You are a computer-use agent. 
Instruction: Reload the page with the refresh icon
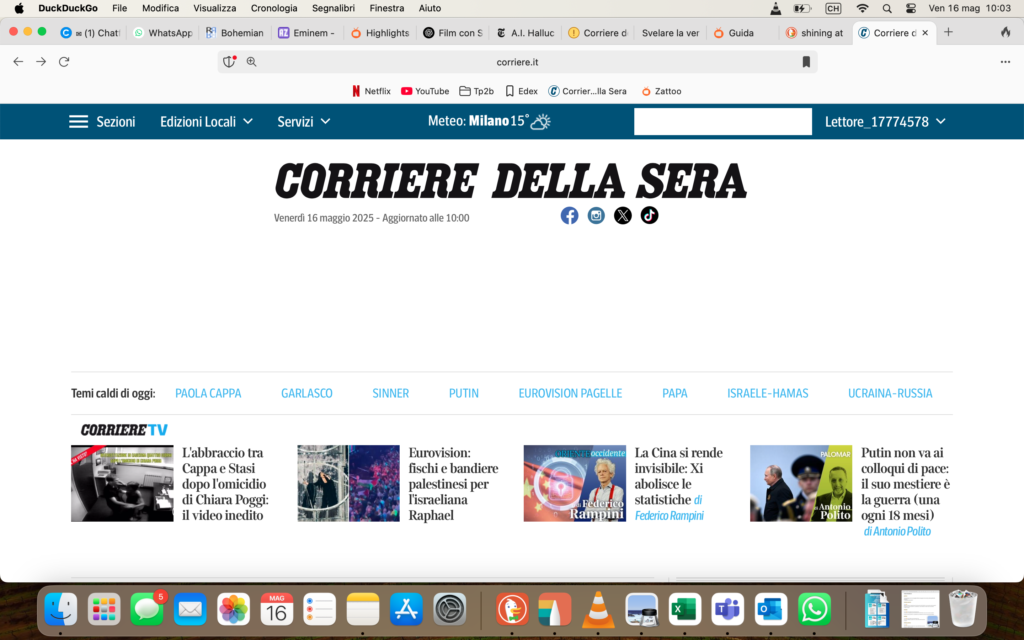point(64,62)
